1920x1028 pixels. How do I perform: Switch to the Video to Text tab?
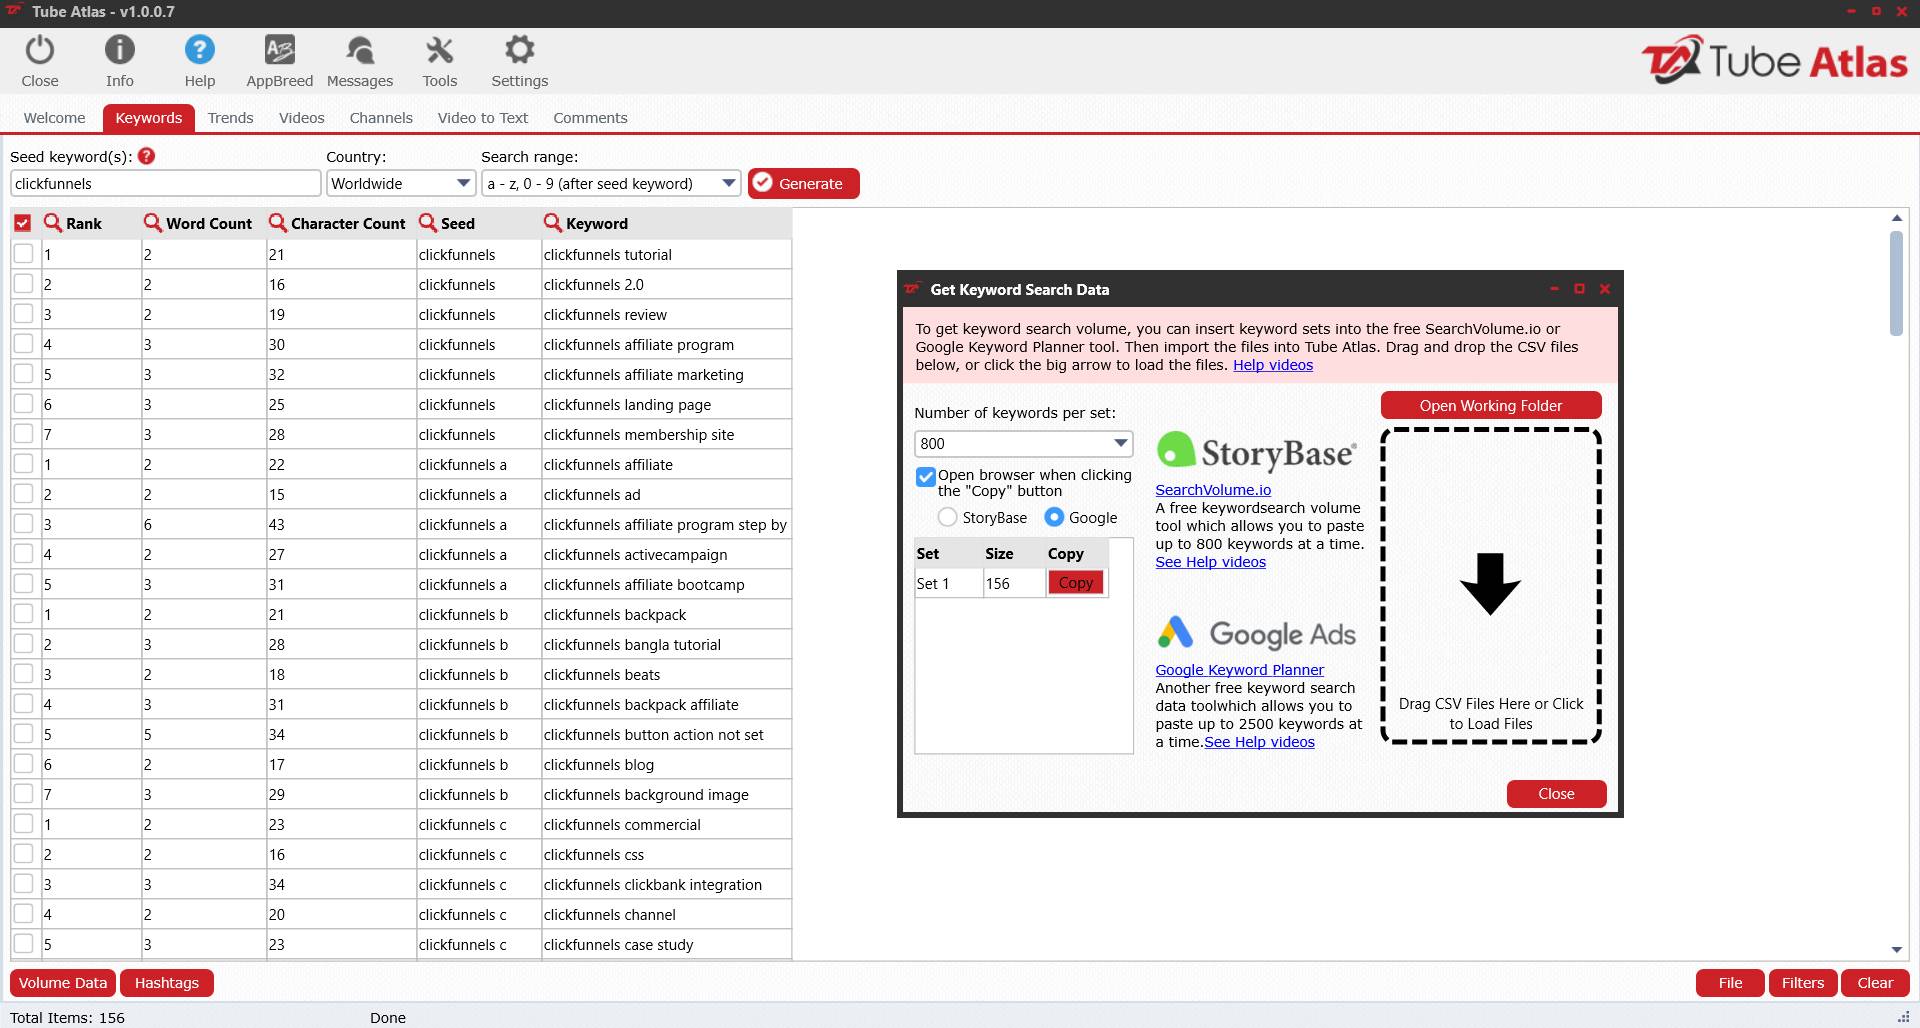(482, 118)
